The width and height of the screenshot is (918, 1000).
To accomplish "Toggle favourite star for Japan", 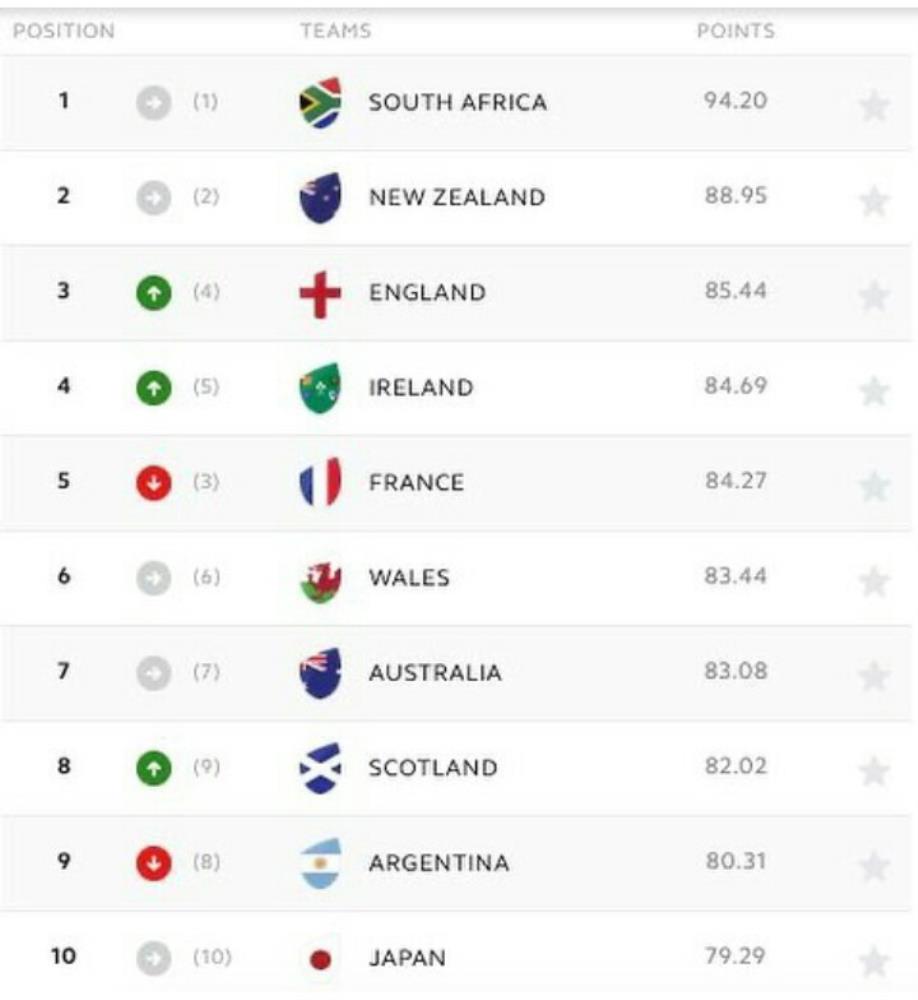I will (874, 961).
